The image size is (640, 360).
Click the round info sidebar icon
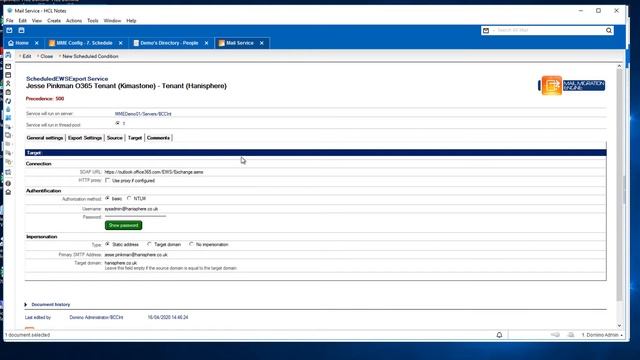pos(8,183)
